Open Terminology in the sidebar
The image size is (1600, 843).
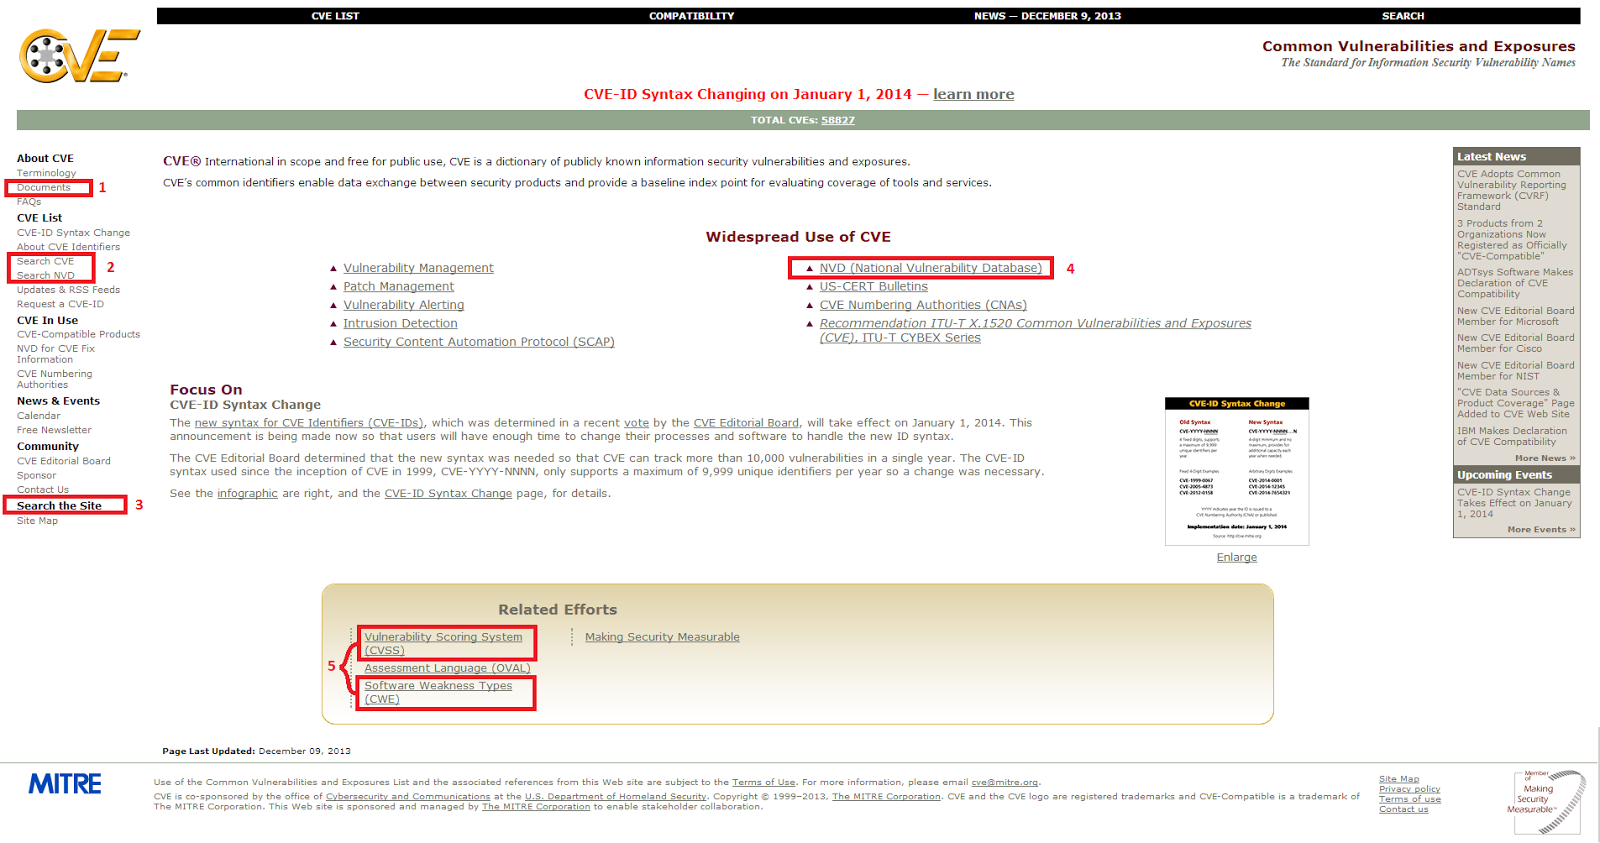46,173
